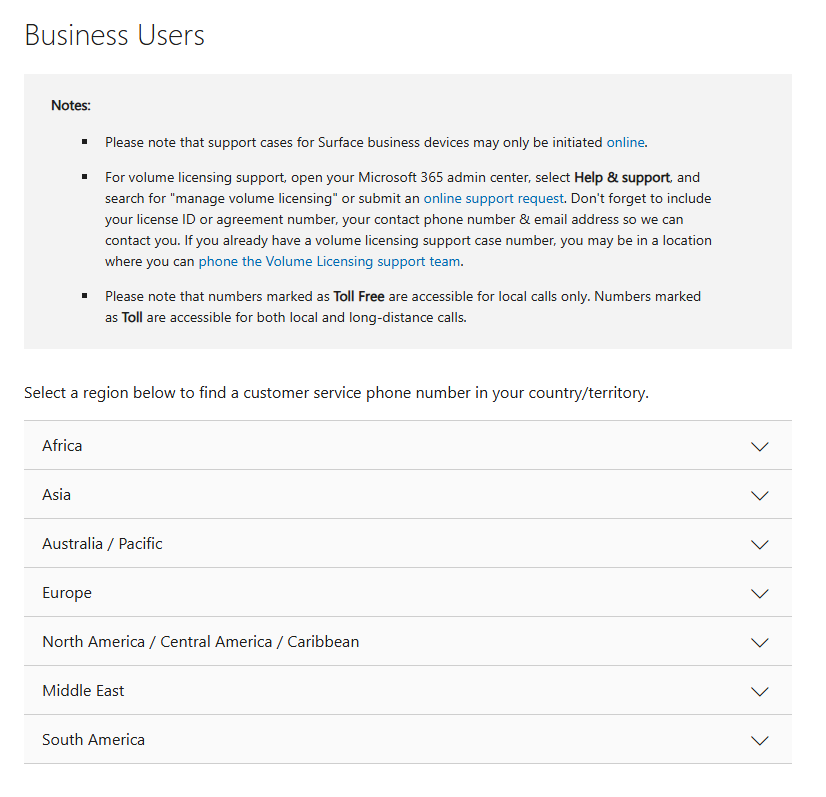The height and width of the screenshot is (797, 826).
Task: Click the "Notes:" label
Action: pos(71,105)
